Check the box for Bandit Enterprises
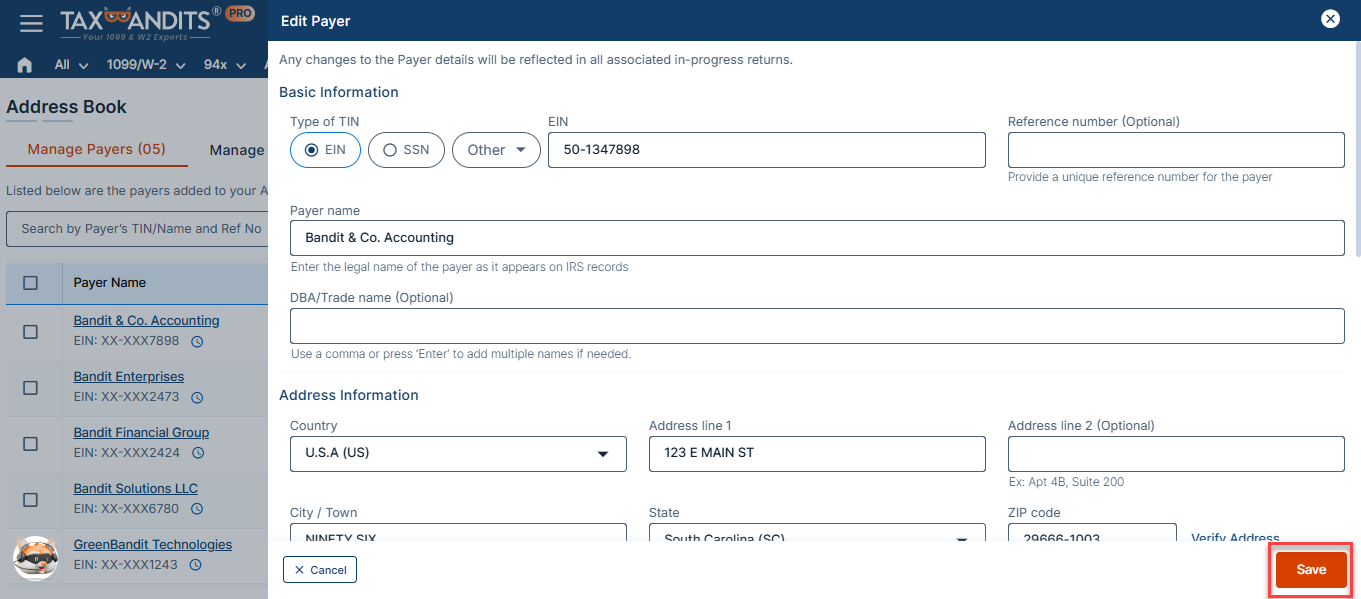The height and width of the screenshot is (599, 1361). (31, 388)
